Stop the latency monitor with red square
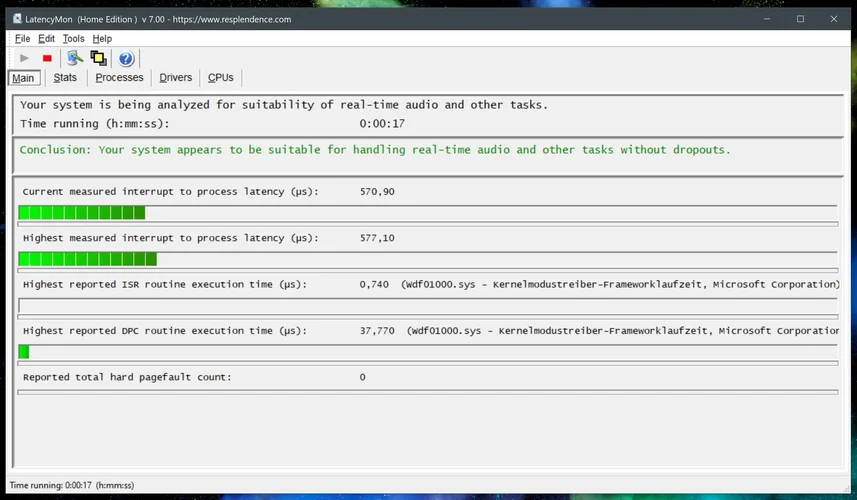Image resolution: width=857 pixels, height=500 pixels. (x=47, y=58)
